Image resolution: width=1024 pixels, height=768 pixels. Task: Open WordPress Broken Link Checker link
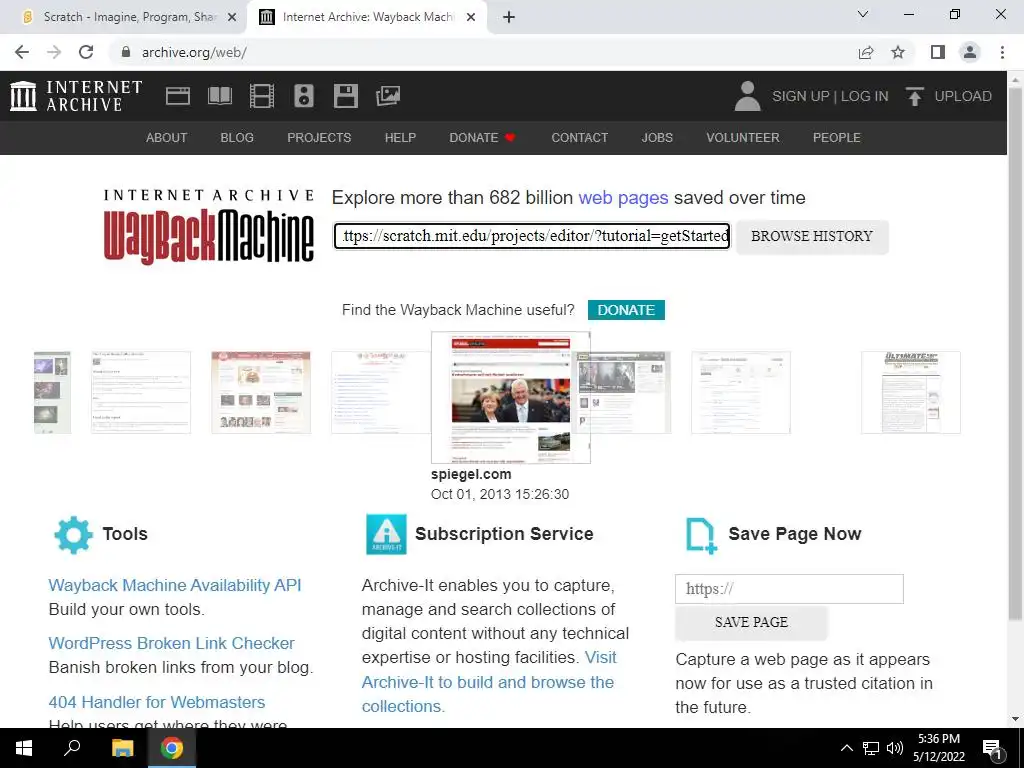point(172,643)
